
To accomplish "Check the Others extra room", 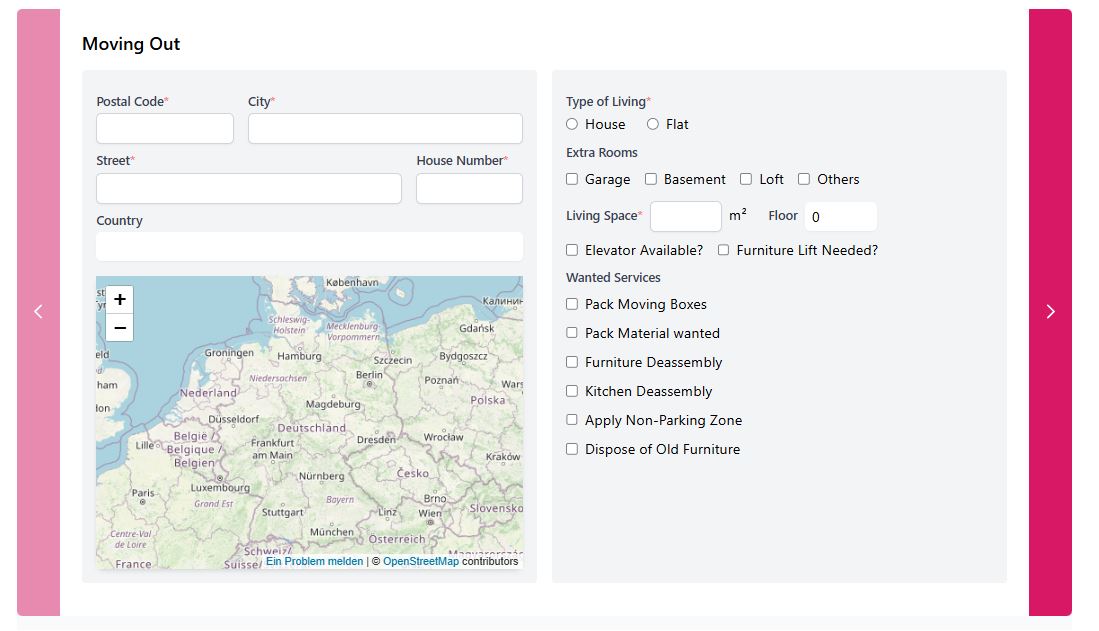I will pyautogui.click(x=804, y=179).
